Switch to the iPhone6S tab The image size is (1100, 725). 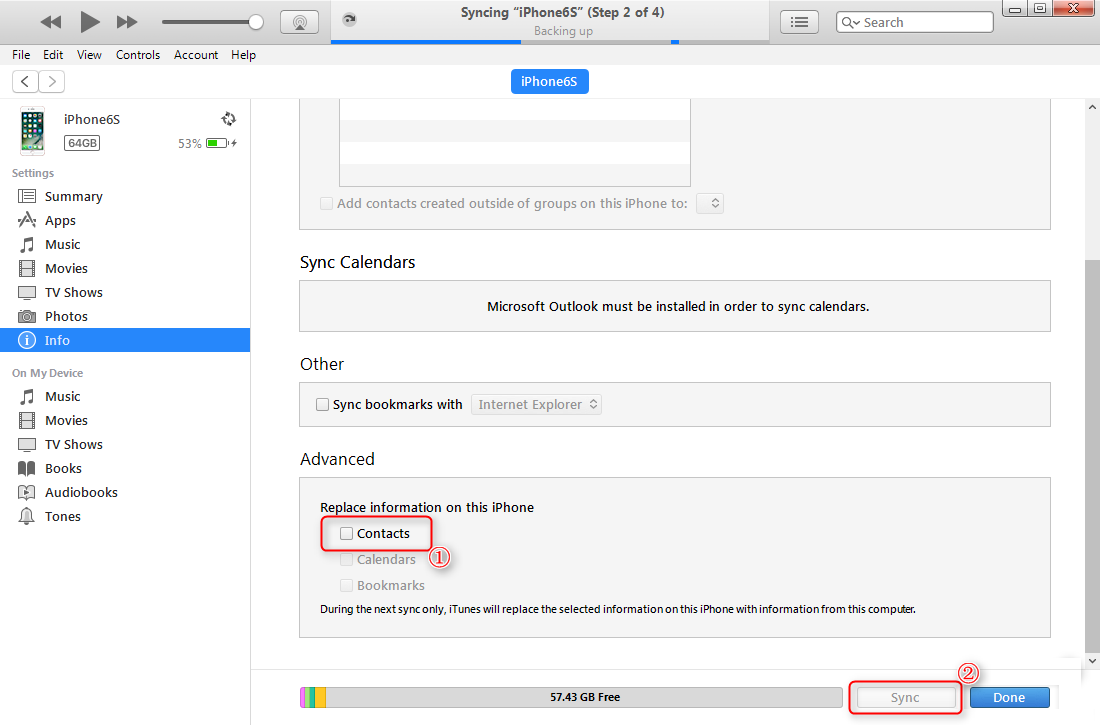point(549,81)
